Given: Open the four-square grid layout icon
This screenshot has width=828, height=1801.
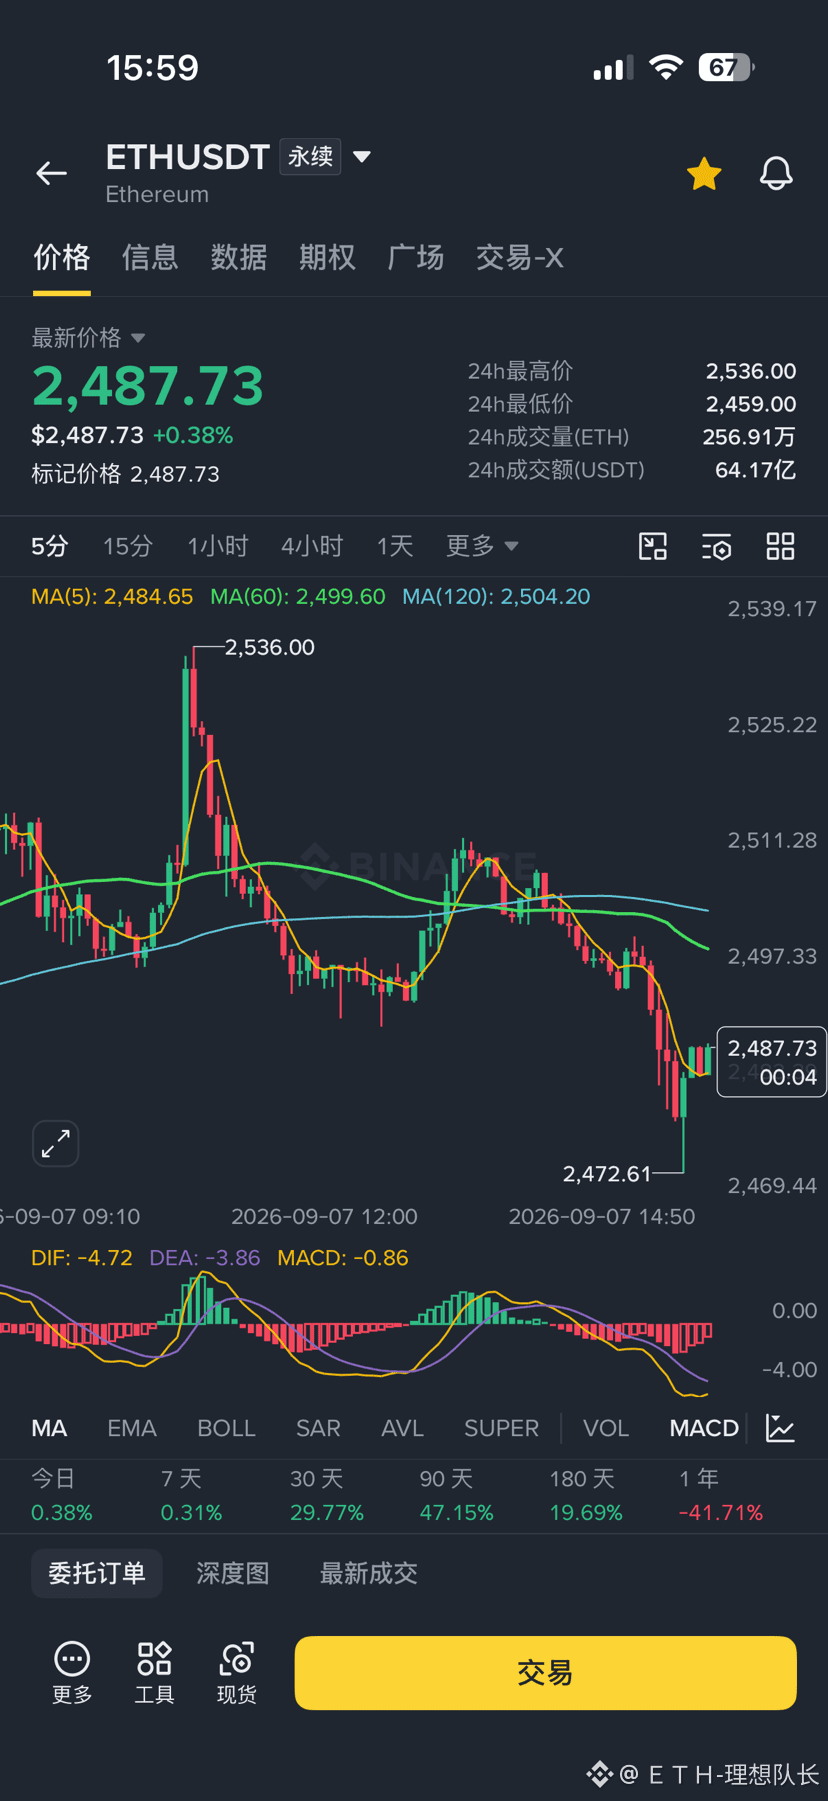Looking at the screenshot, I should click(x=780, y=546).
